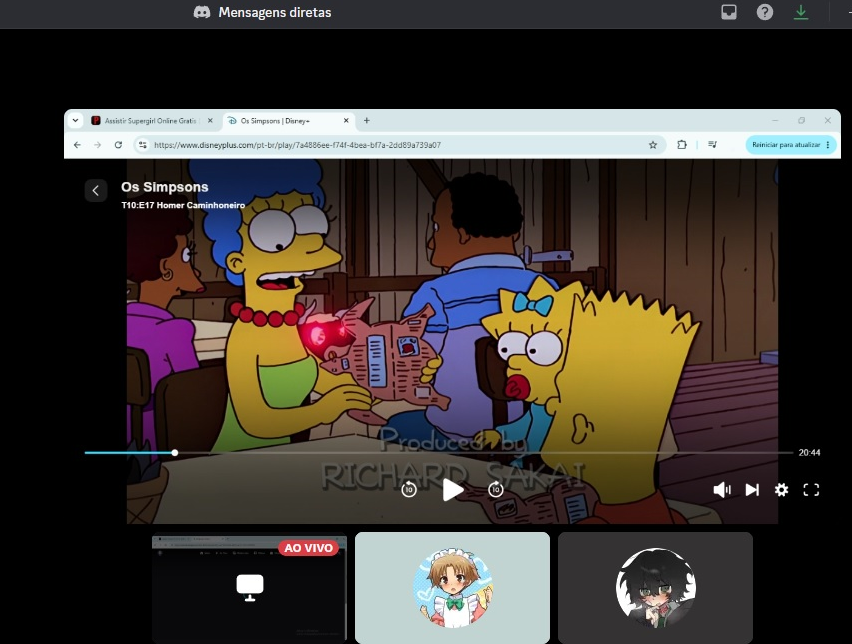Seek using the video progress bar handle

pos(174,453)
